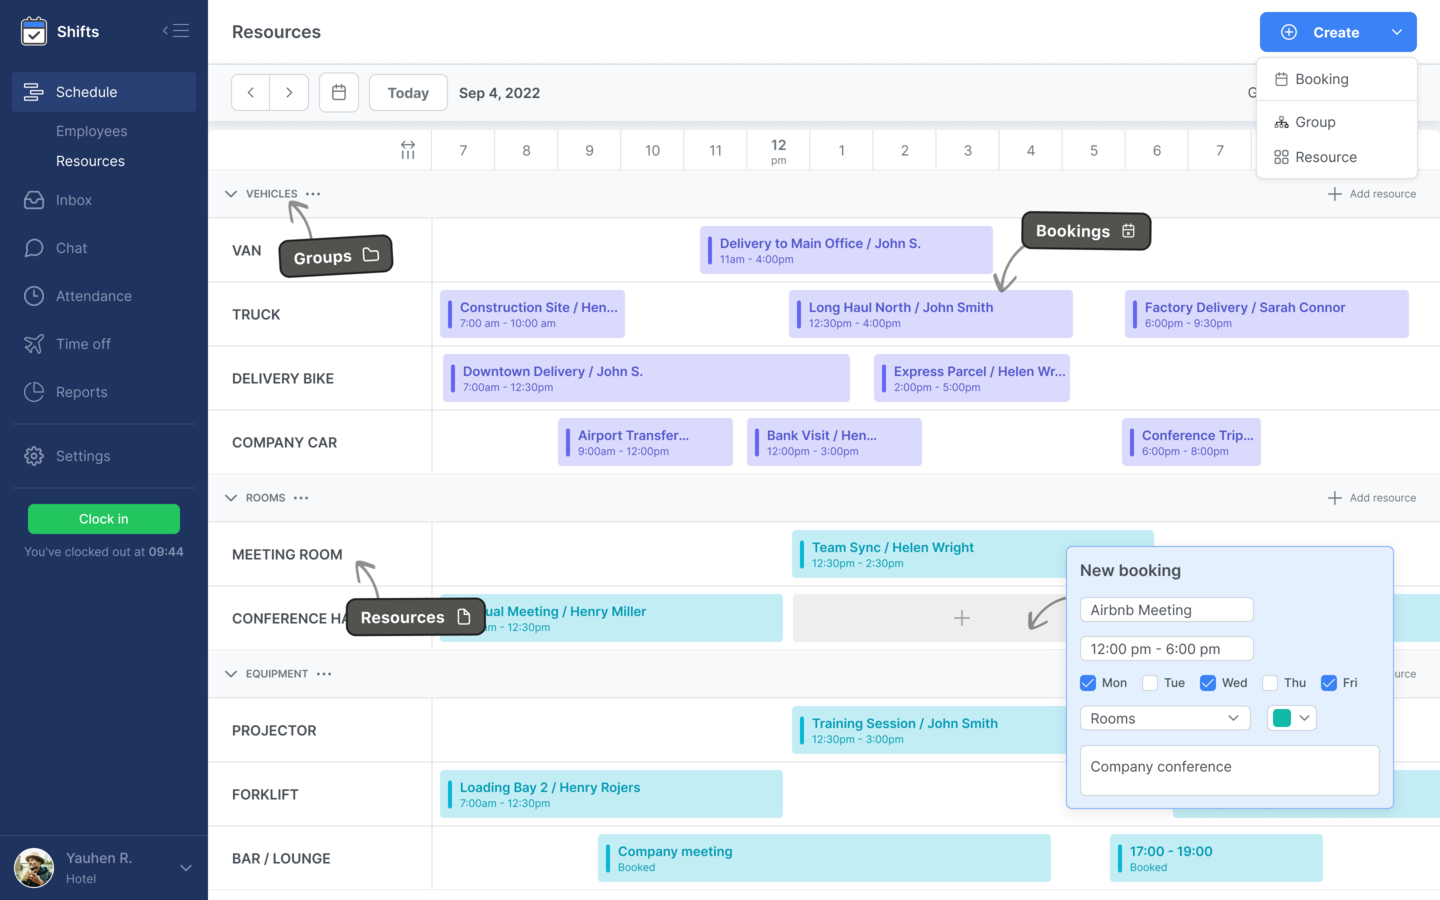Viewport: 1440px width, 900px height.
Task: Collapse the VEHICLES group
Action: click(x=230, y=193)
